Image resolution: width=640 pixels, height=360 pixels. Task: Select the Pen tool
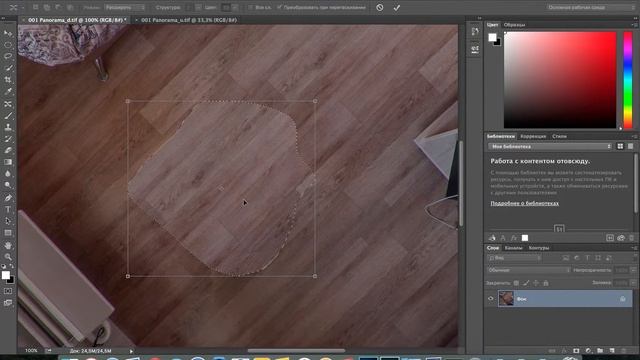(8, 198)
